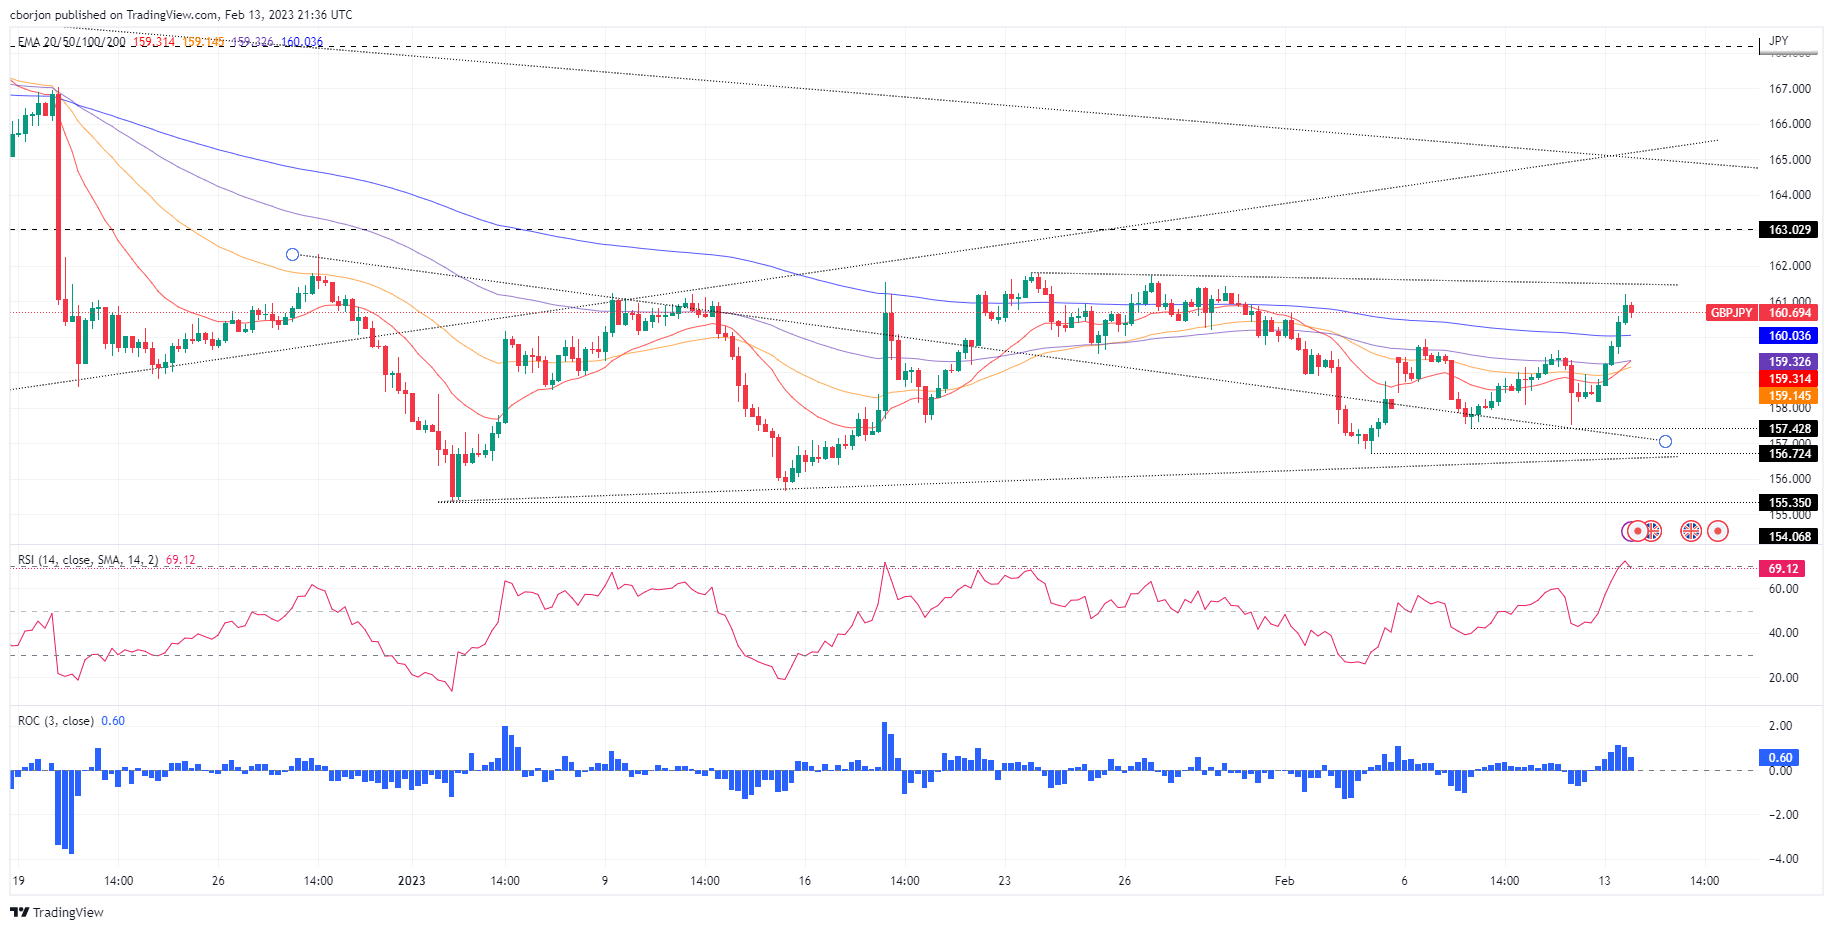This screenshot has height=930, width=1833.
Task: Open the rightmost red-dot economic event marker
Action: tap(1718, 531)
